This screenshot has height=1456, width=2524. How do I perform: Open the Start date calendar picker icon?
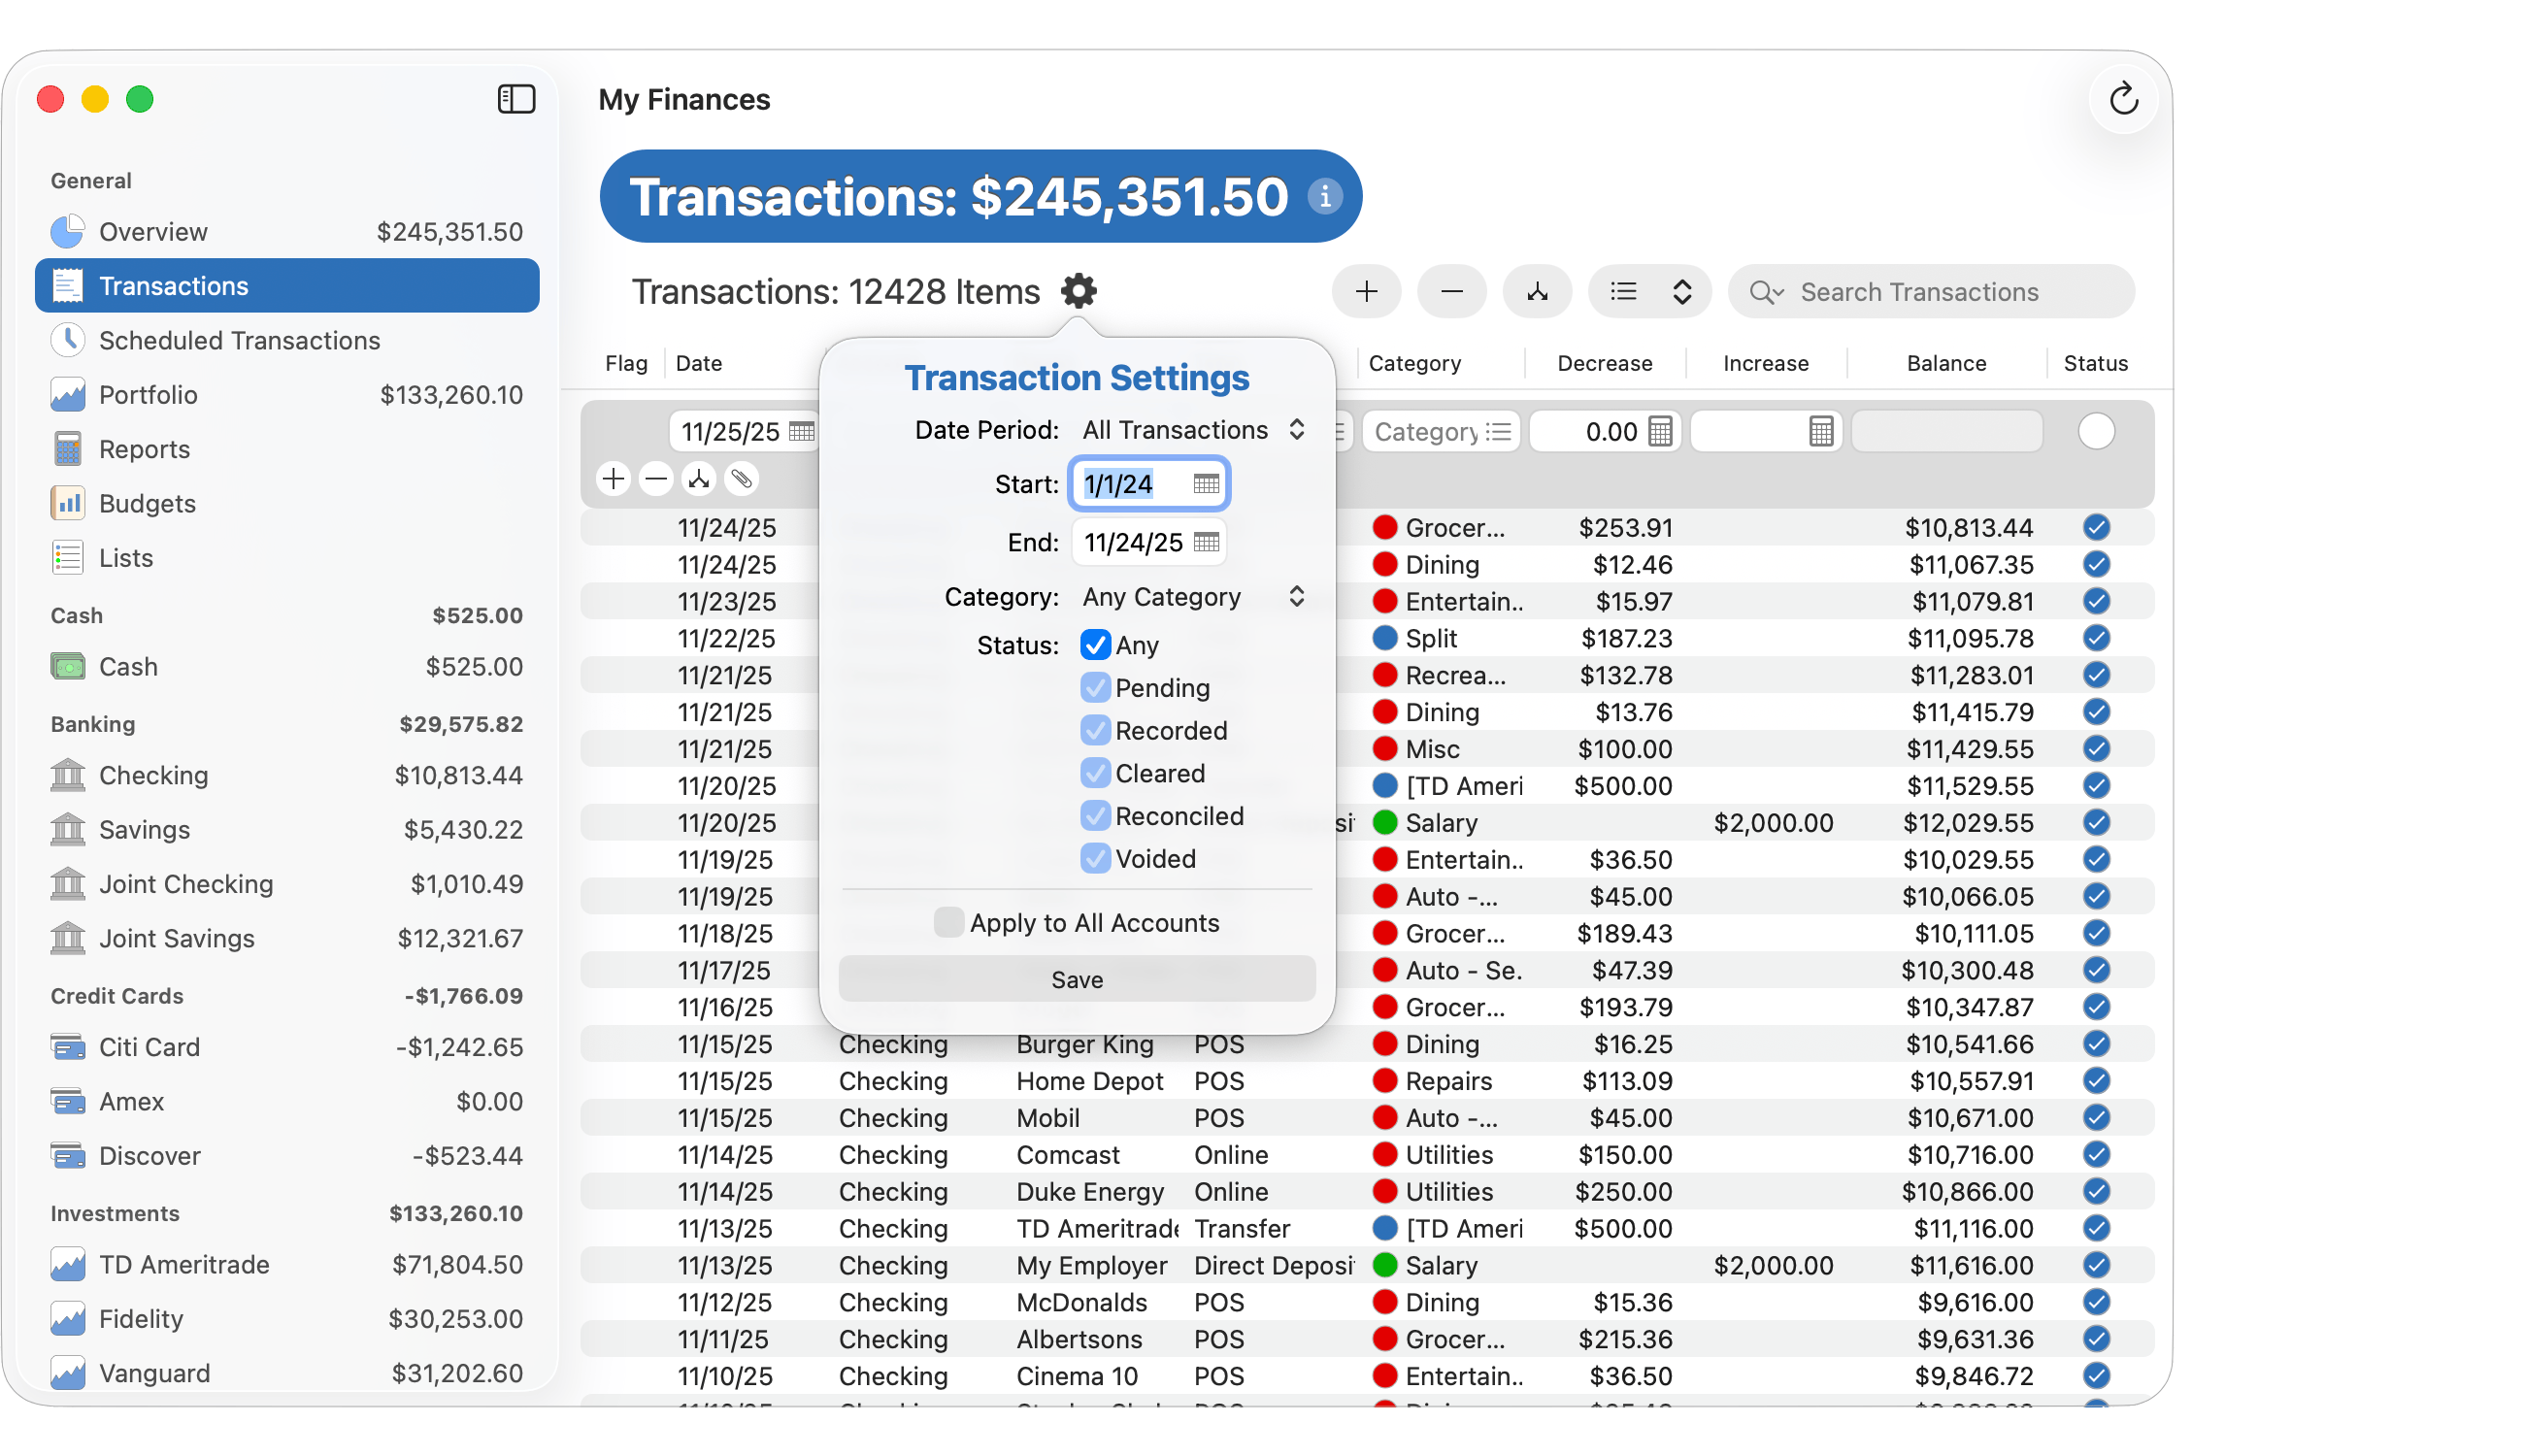click(1206, 484)
